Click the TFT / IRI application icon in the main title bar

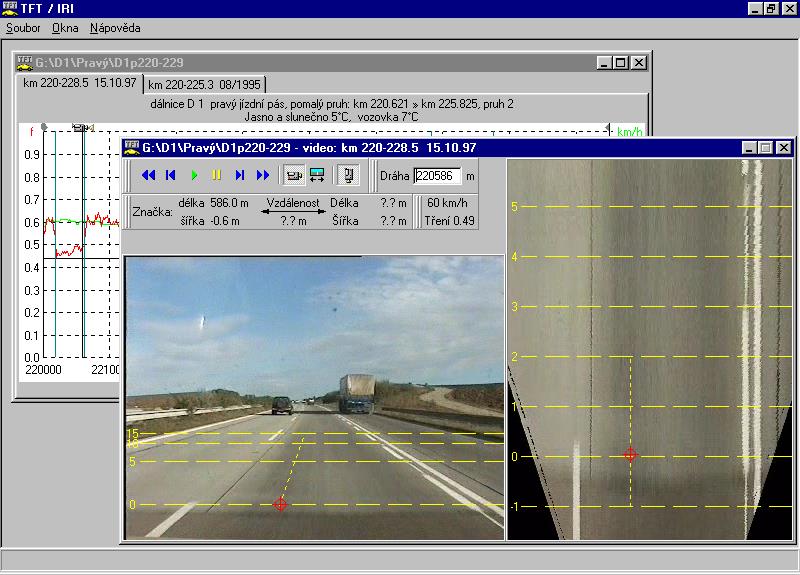coord(9,8)
